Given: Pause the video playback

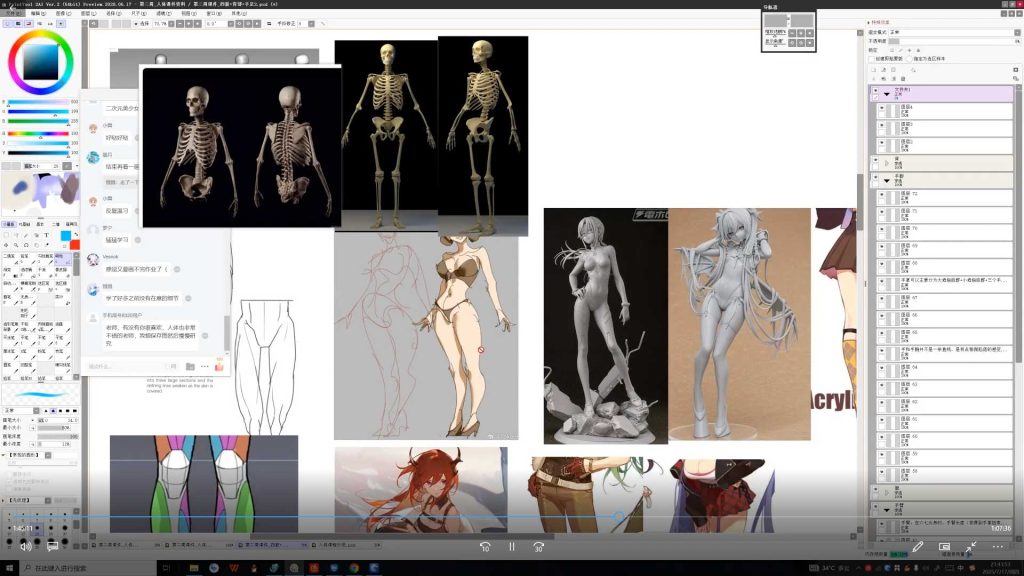Looking at the screenshot, I should point(512,547).
